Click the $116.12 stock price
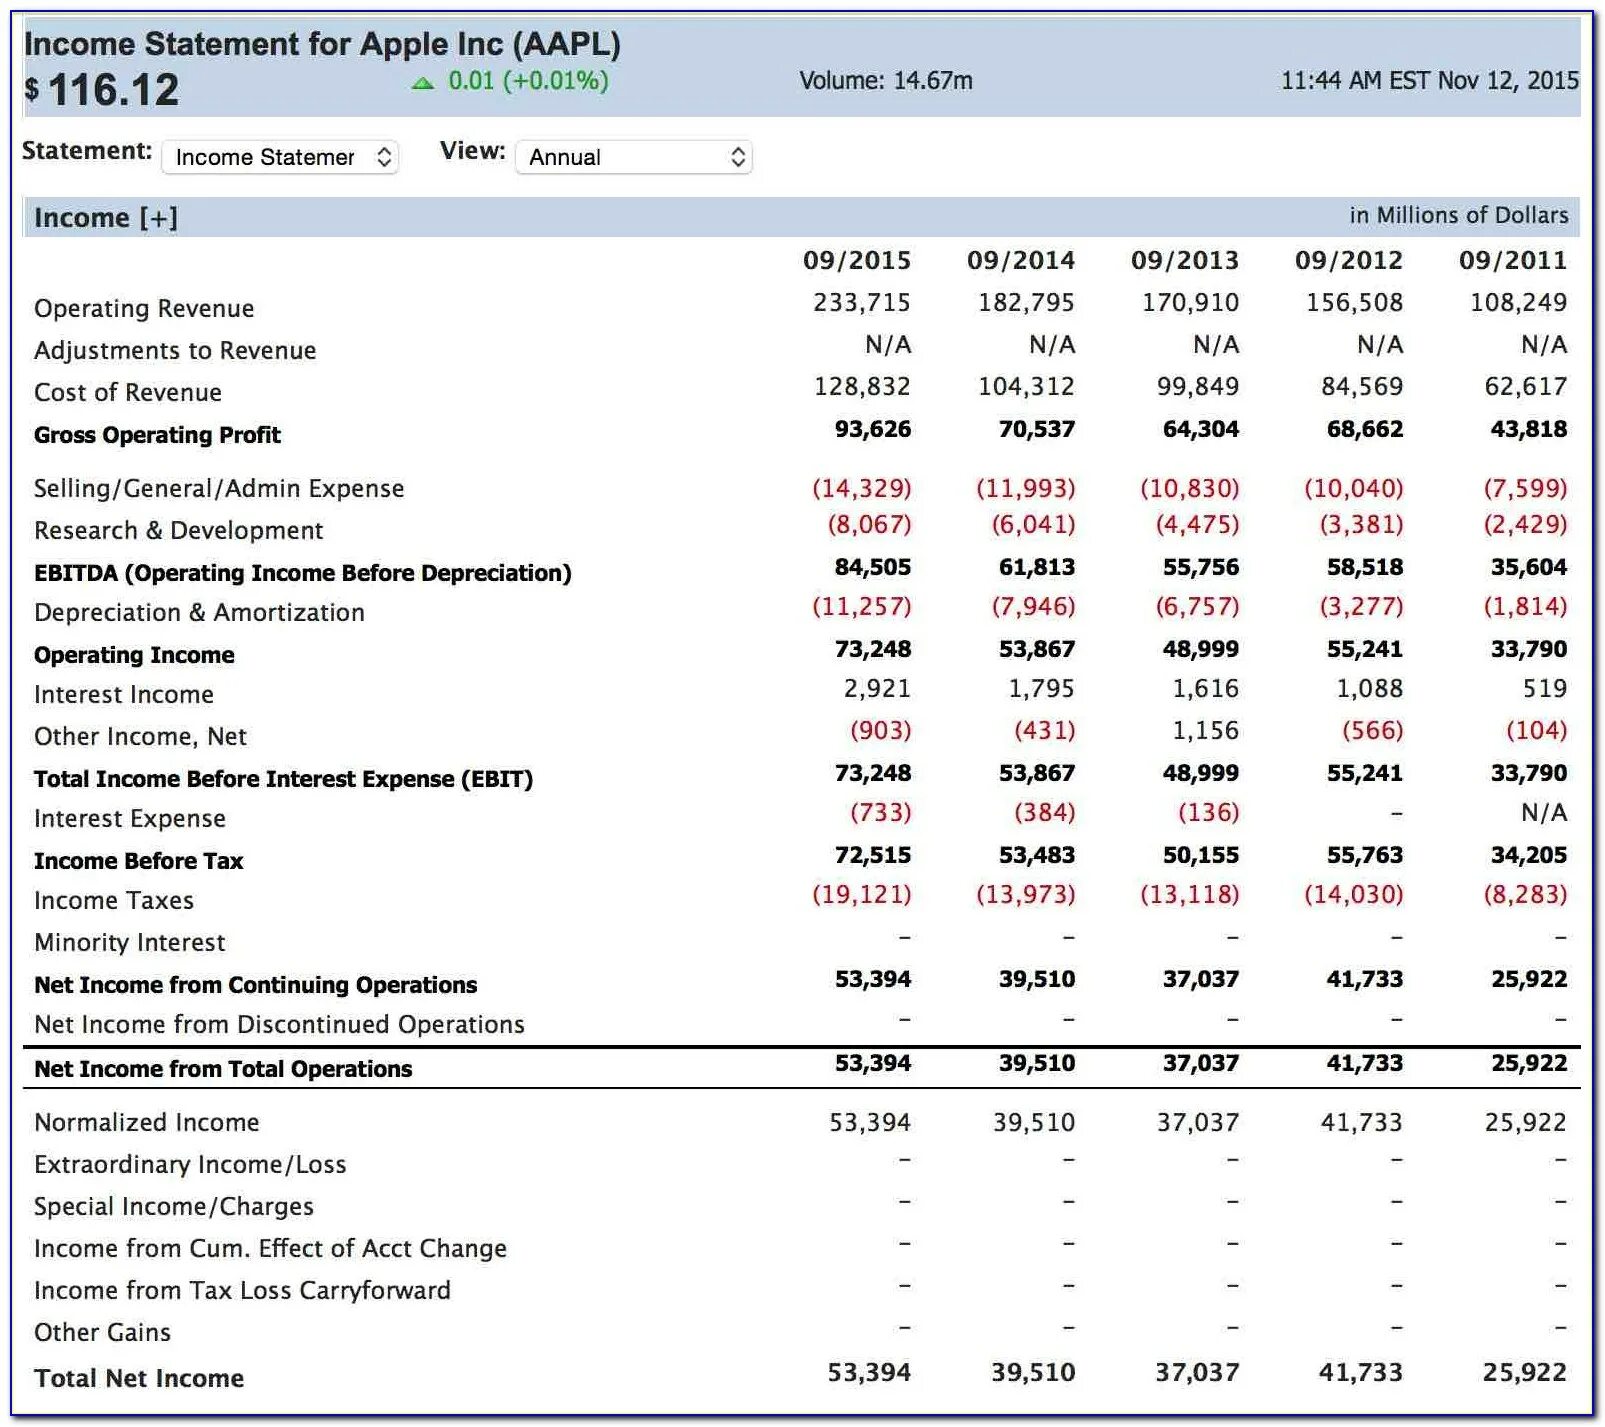Screen dimensions: 1605x1427 [x=102, y=90]
